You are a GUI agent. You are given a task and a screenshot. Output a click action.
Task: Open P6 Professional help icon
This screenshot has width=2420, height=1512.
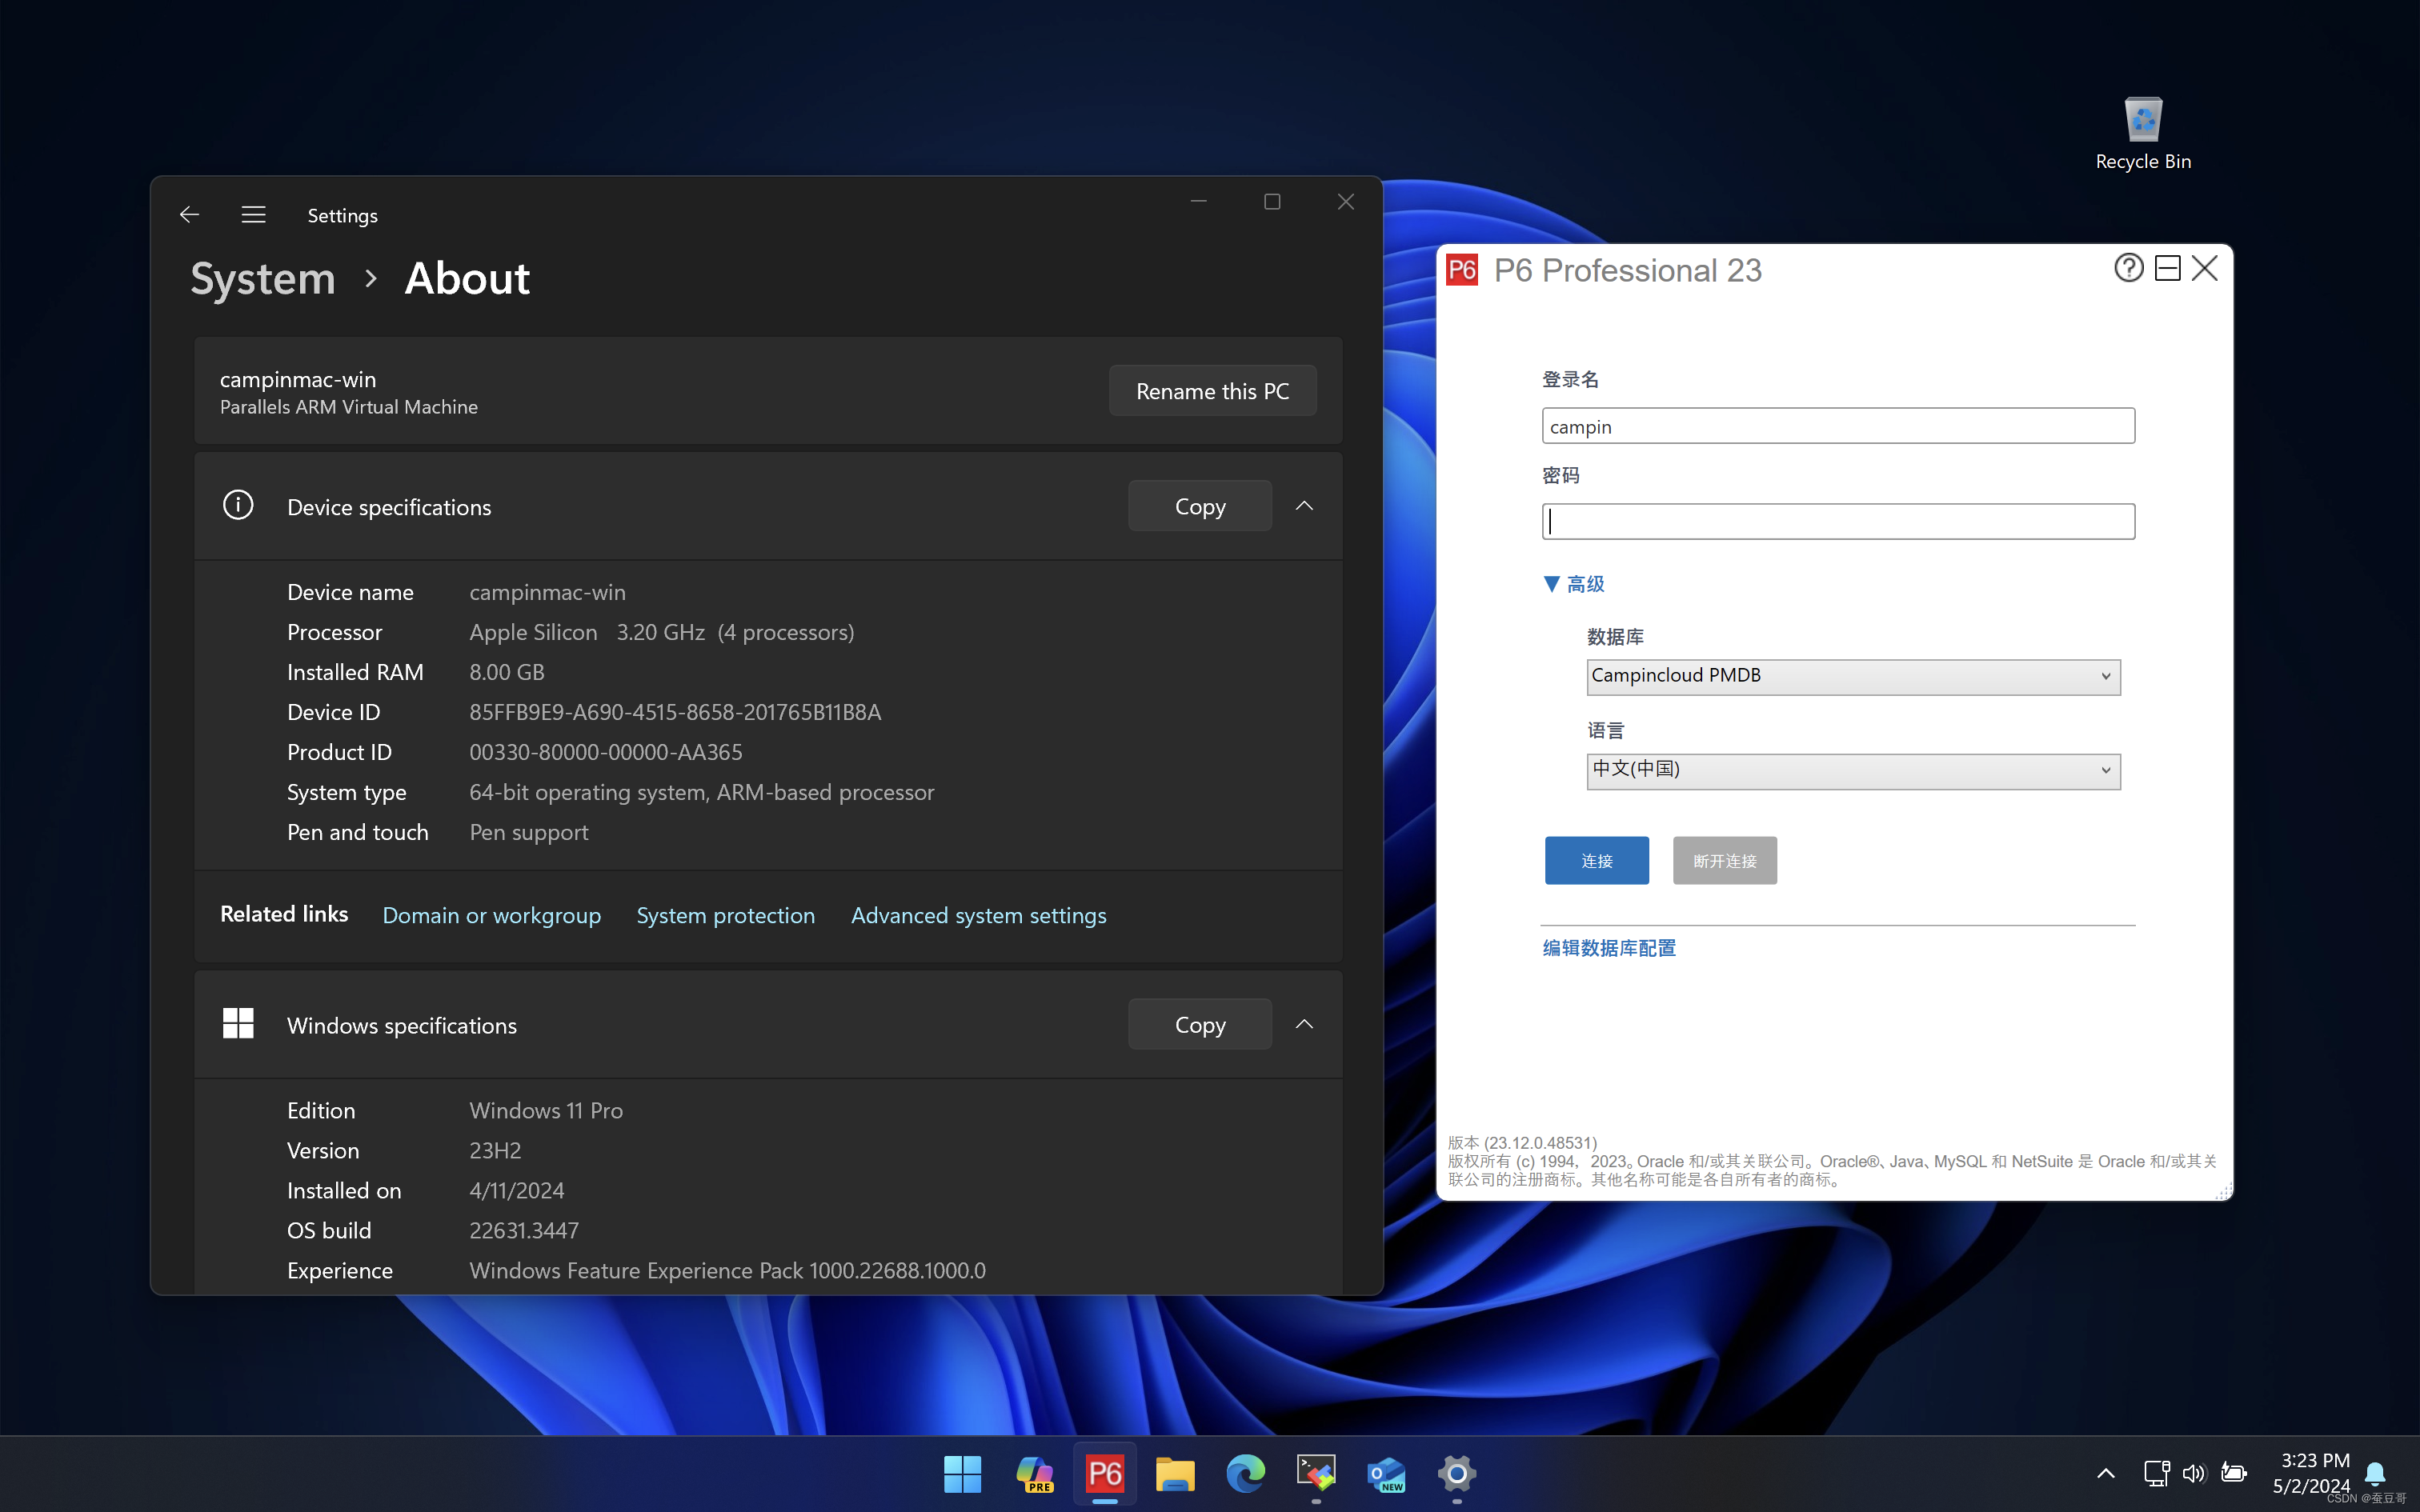pyautogui.click(x=2128, y=268)
